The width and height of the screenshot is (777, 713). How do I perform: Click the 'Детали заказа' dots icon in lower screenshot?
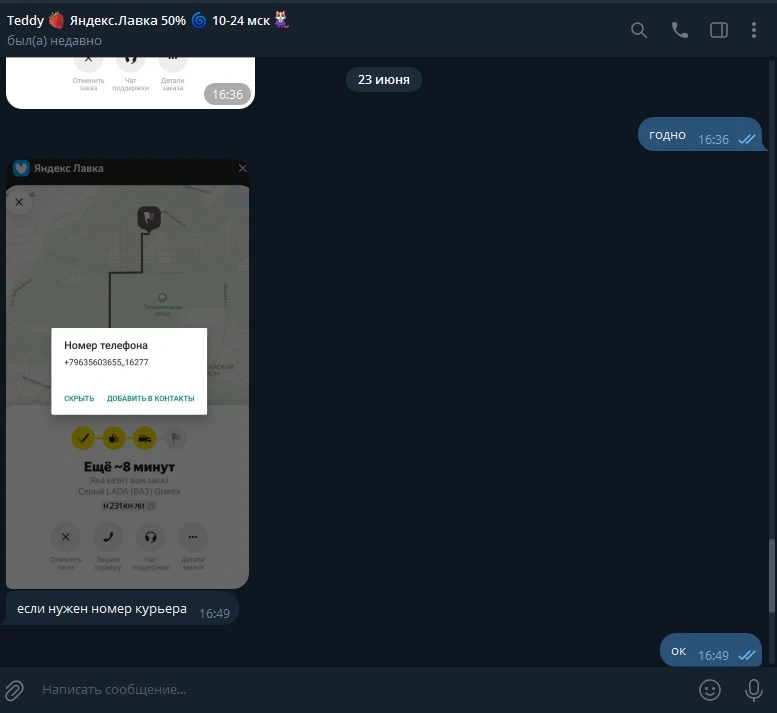click(193, 537)
